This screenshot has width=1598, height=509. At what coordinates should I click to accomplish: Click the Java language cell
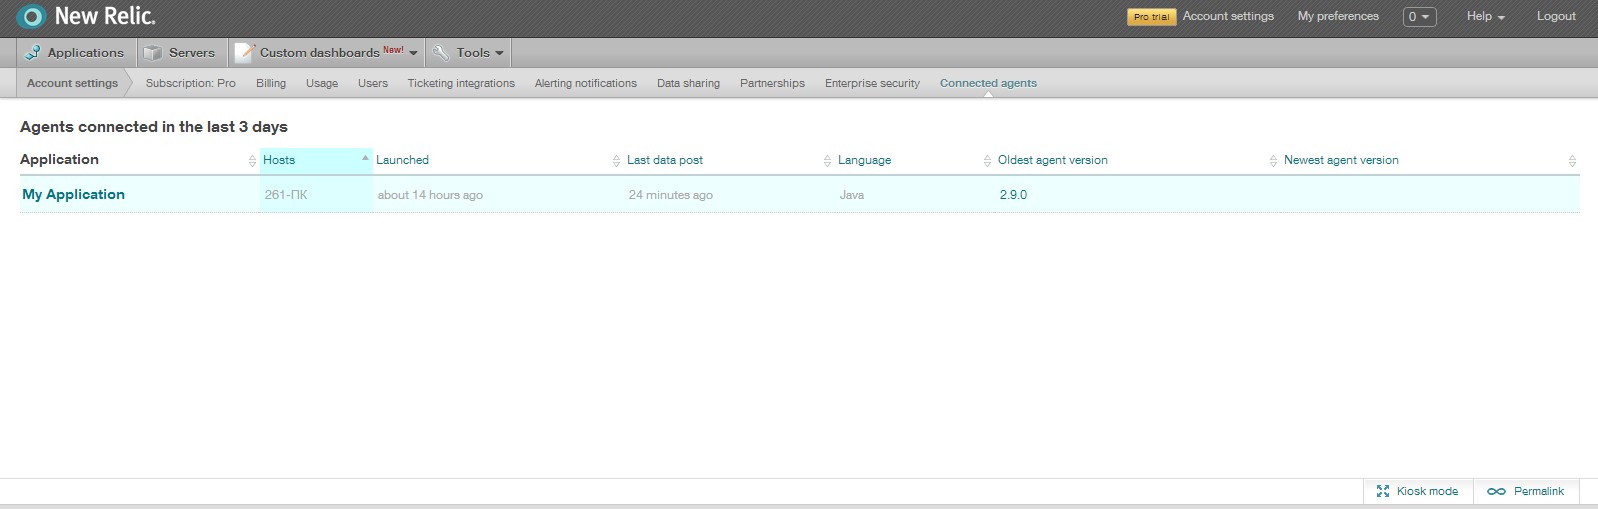852,195
